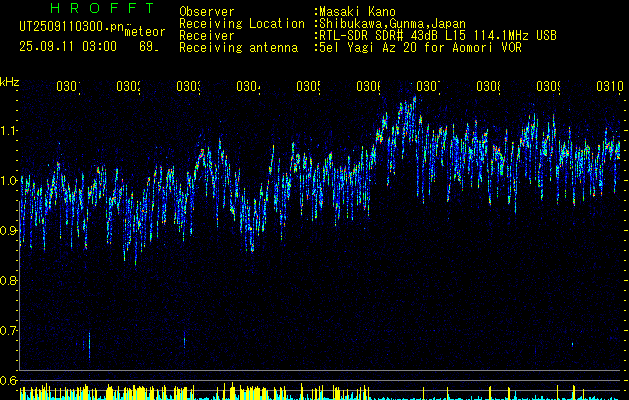This screenshot has width=629, height=400.
Task: Click the 0.9 frequency axis label
Action: click(8, 230)
